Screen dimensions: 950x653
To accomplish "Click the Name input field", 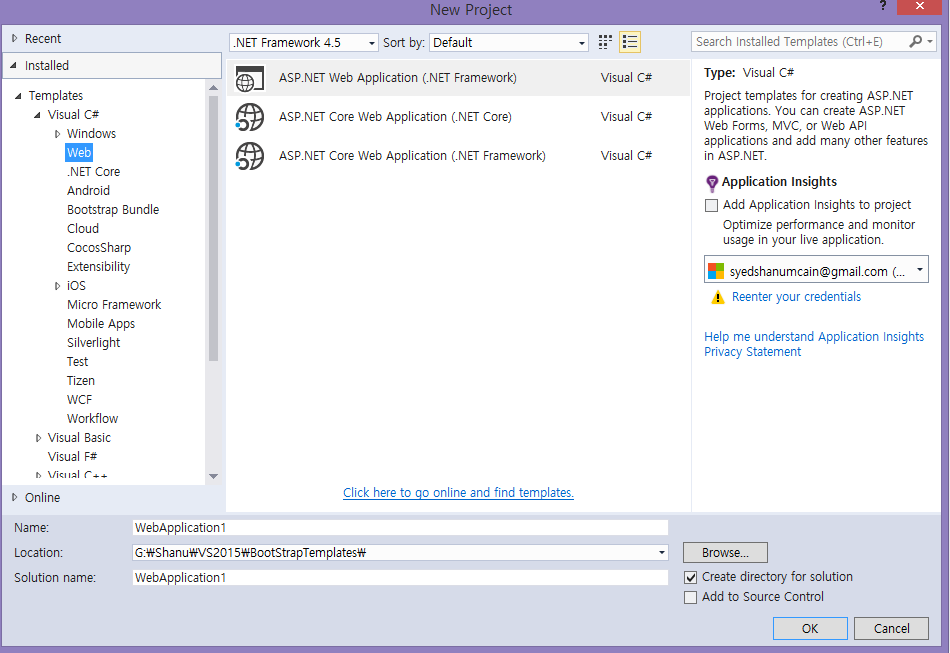I will pos(400,528).
